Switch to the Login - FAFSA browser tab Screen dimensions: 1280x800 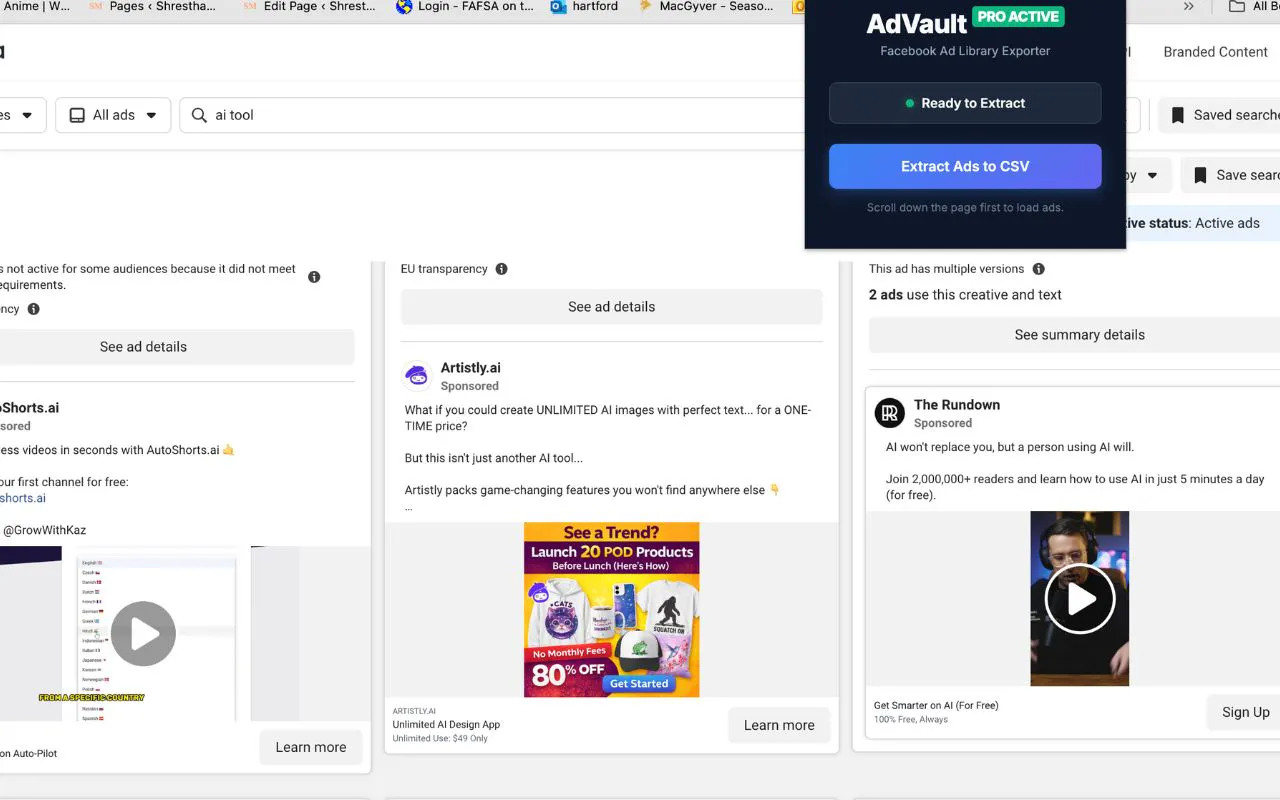point(465,7)
